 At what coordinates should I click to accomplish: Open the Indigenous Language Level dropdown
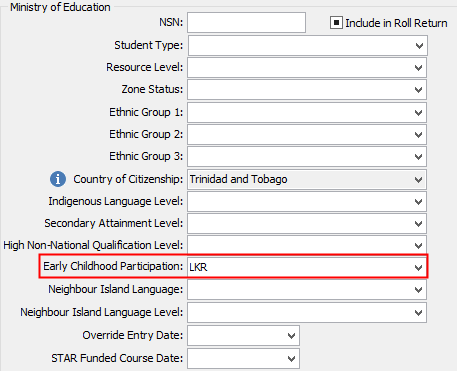pyautogui.click(x=307, y=201)
